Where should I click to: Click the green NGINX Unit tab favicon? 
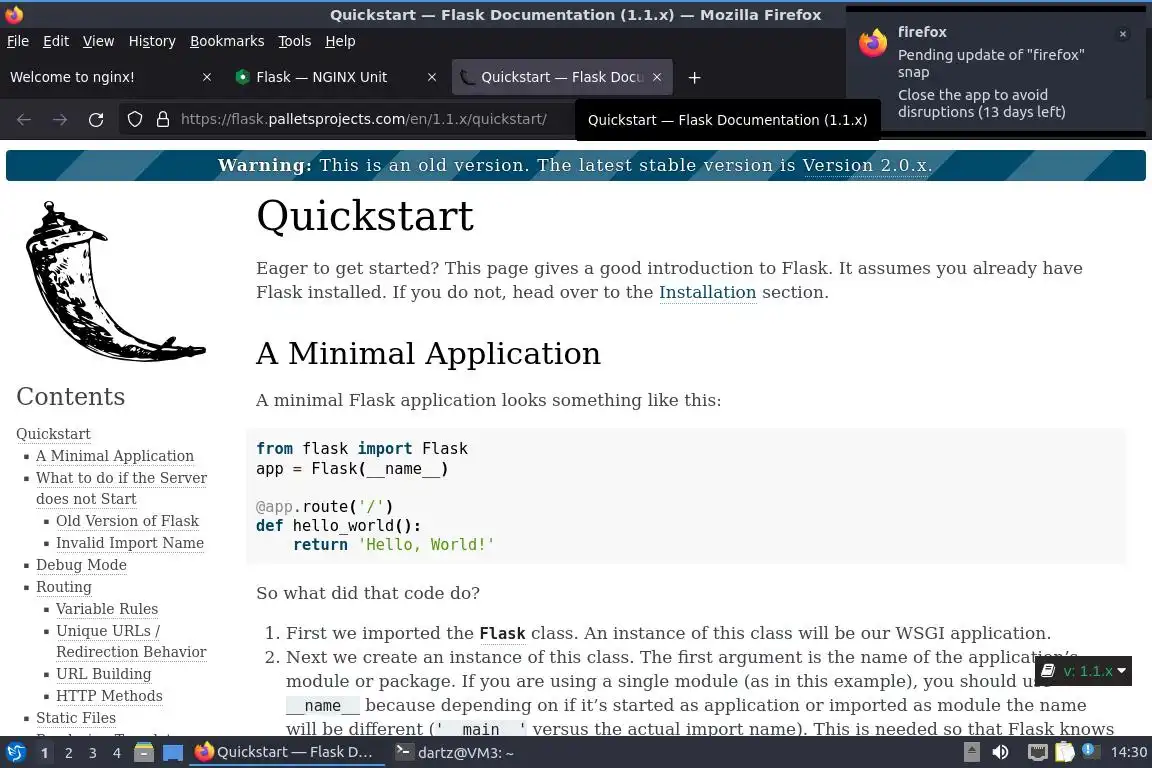pyautogui.click(x=242, y=77)
